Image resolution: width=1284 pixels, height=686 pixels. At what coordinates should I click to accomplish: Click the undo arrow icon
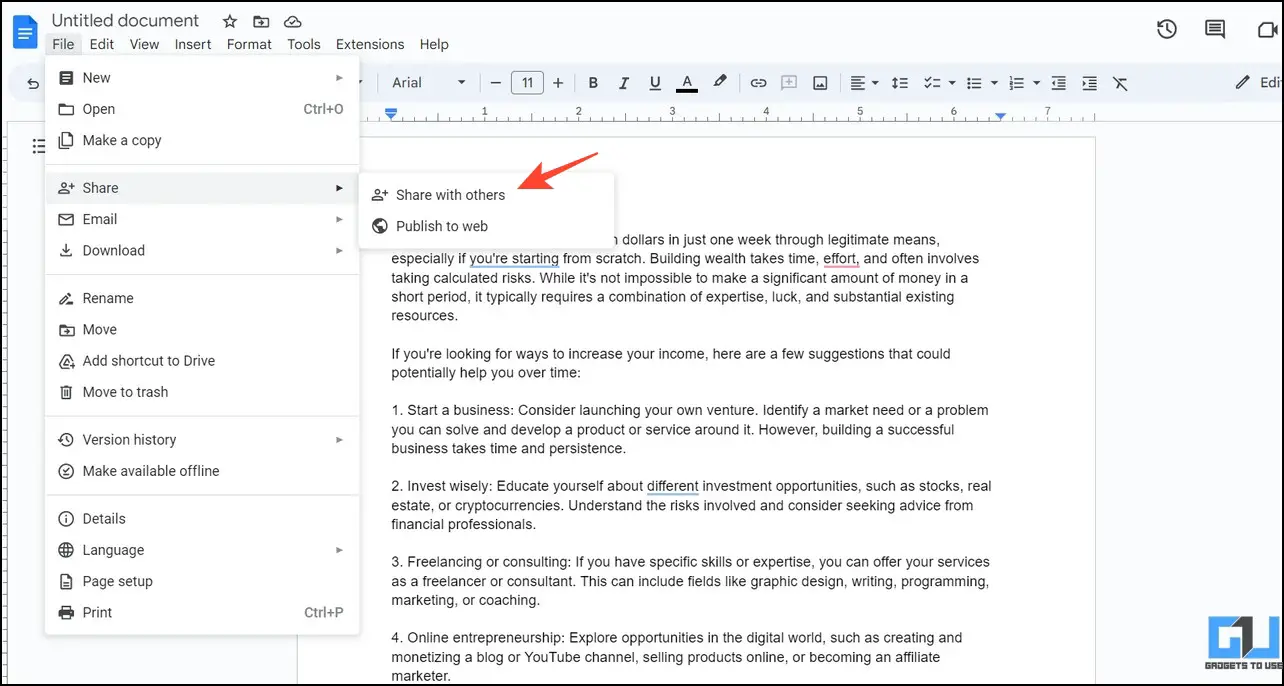pos(34,84)
